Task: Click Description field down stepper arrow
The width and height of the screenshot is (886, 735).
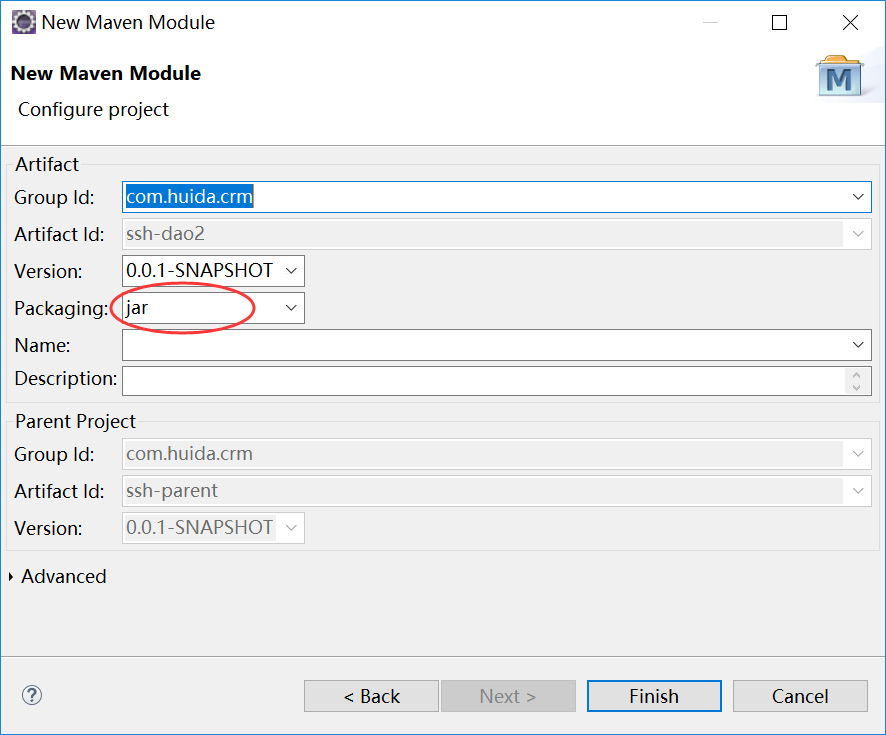Action: point(857,387)
